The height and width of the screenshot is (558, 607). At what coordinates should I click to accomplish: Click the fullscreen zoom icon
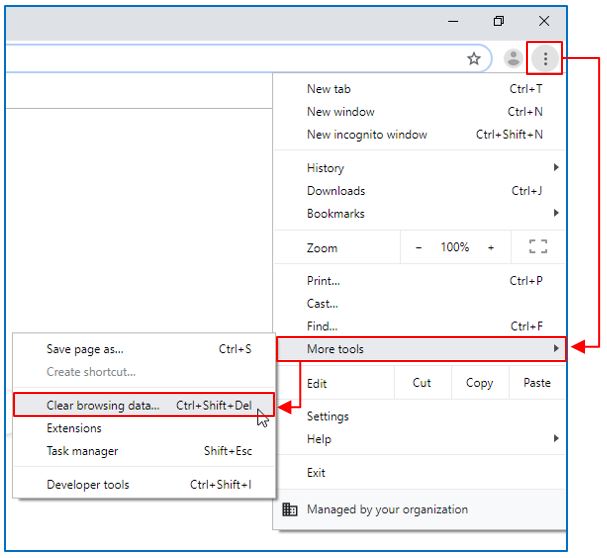pos(537,247)
